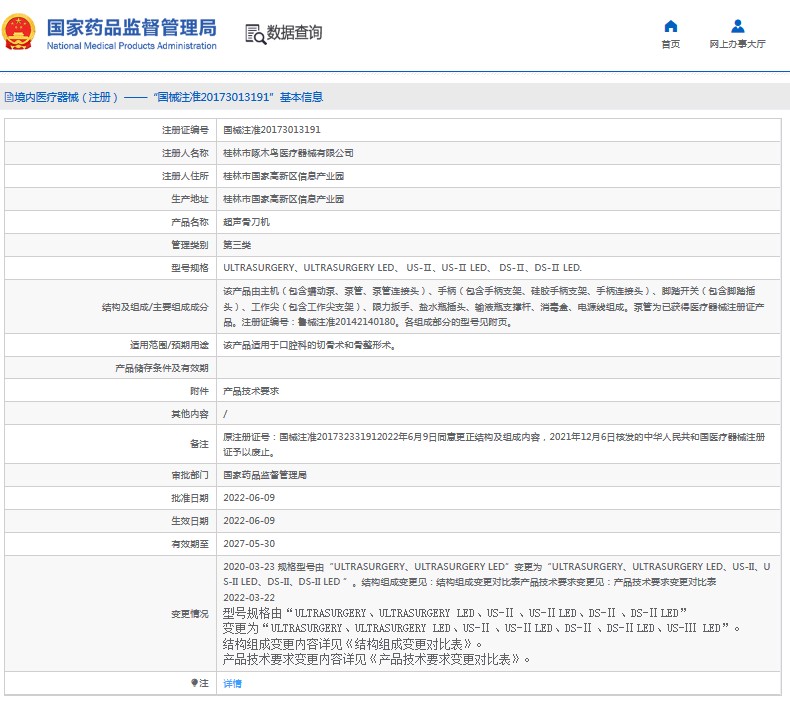This screenshot has height=703, width=790.
Task: Click National Medical Products Administration subtitle
Action: tap(131, 46)
